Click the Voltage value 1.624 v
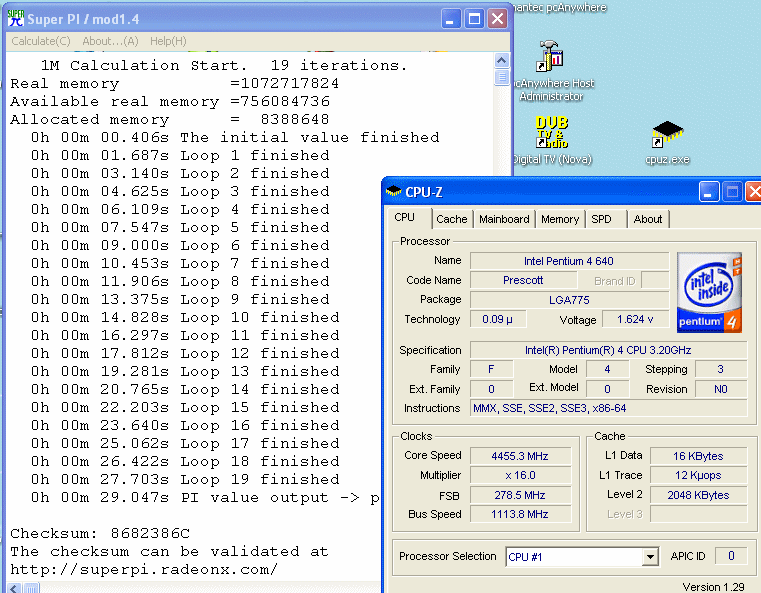The image size is (761, 593). (x=635, y=319)
